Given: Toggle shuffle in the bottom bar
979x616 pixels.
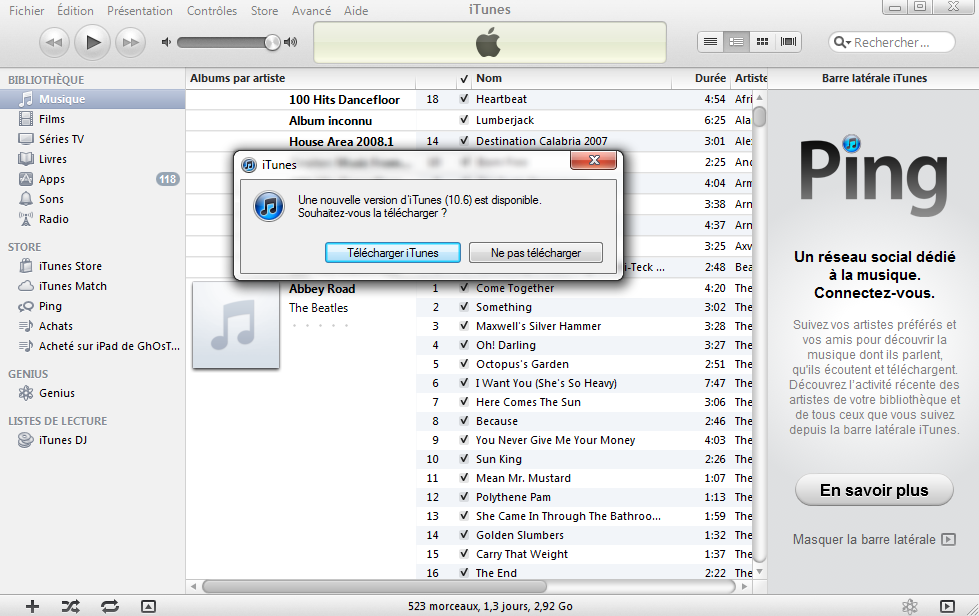Looking at the screenshot, I should point(71,606).
